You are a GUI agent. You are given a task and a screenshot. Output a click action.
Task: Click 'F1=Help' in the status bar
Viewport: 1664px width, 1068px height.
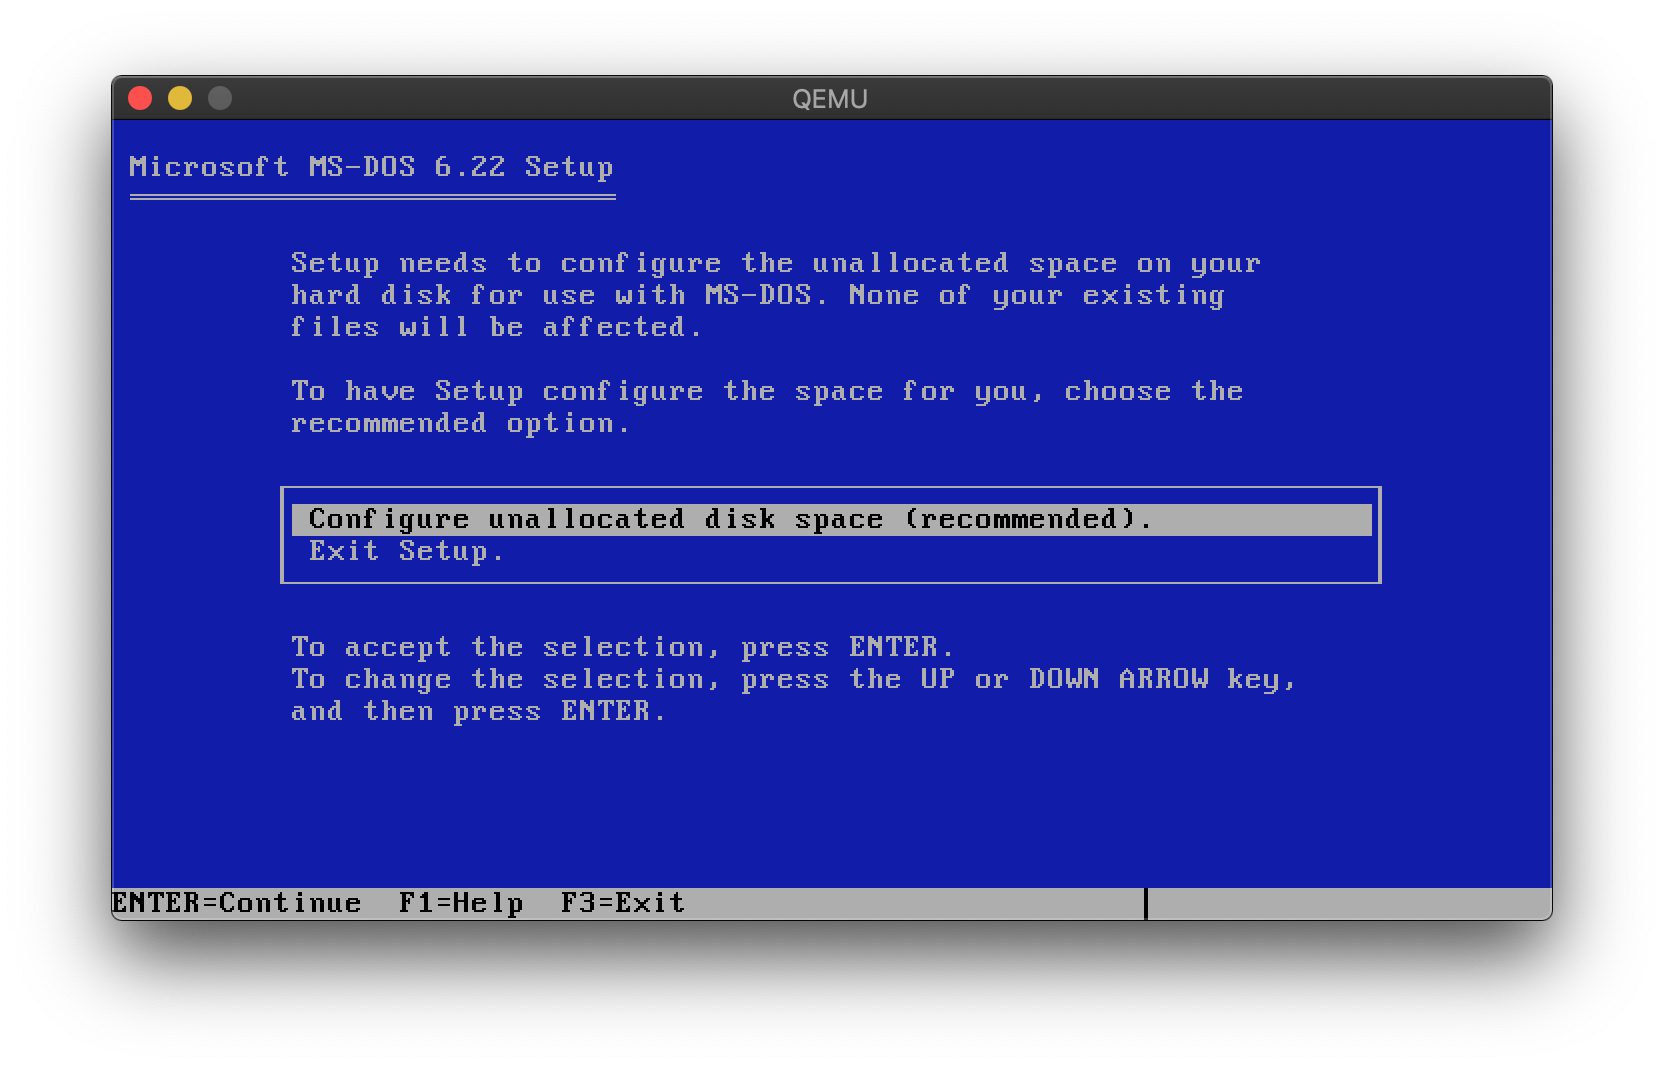(x=461, y=903)
